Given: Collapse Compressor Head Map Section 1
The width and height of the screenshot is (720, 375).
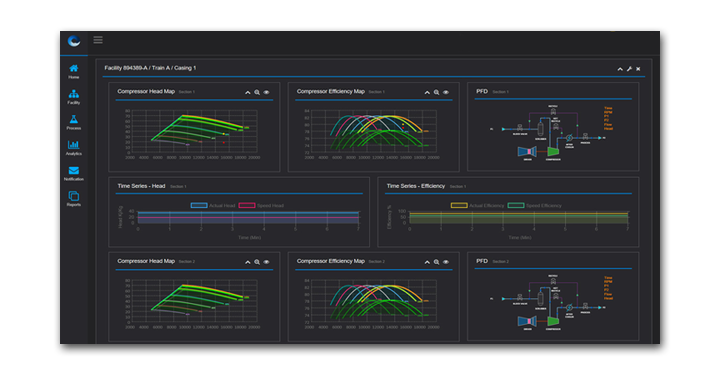Looking at the screenshot, I should (248, 92).
